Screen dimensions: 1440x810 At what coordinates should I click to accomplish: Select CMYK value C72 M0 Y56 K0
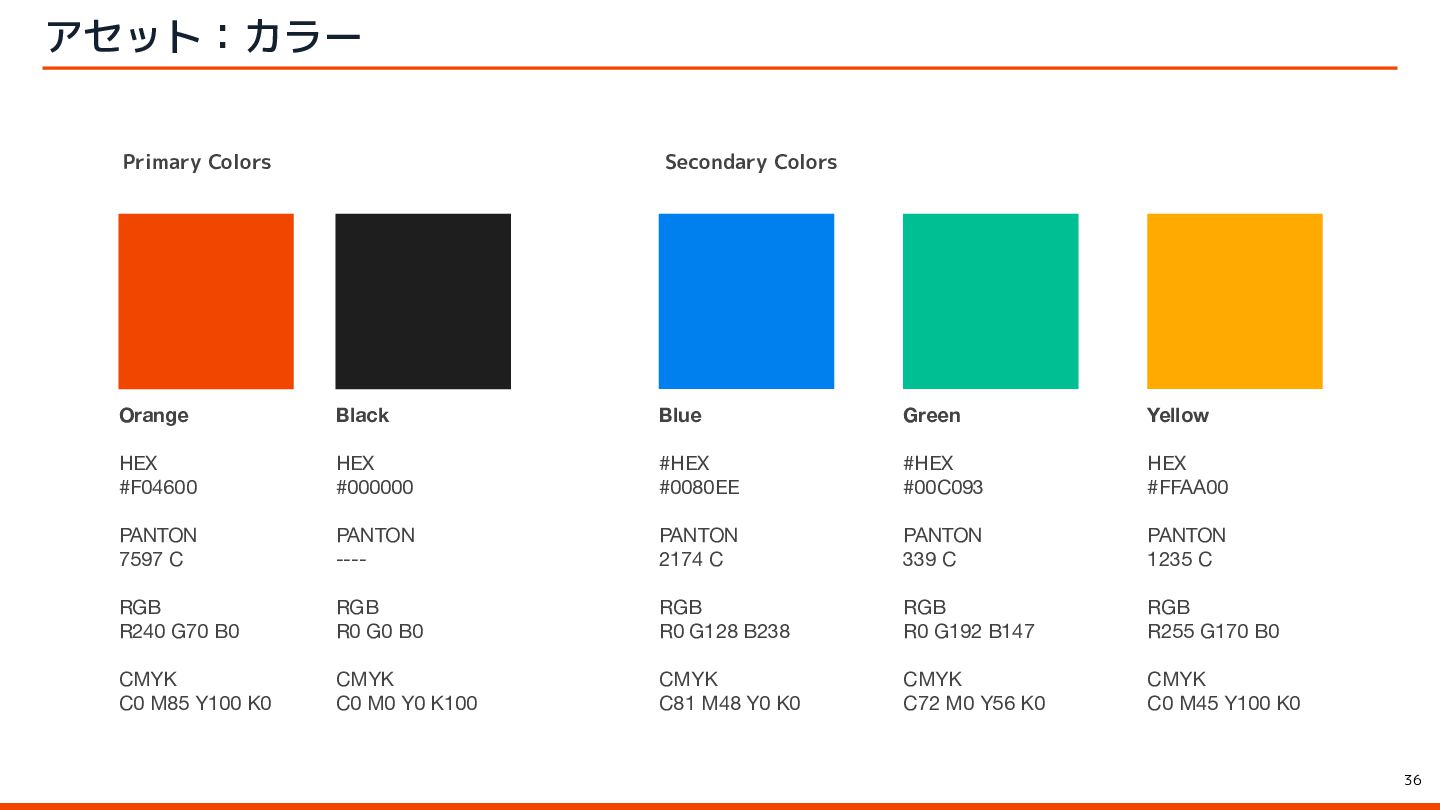click(x=975, y=703)
